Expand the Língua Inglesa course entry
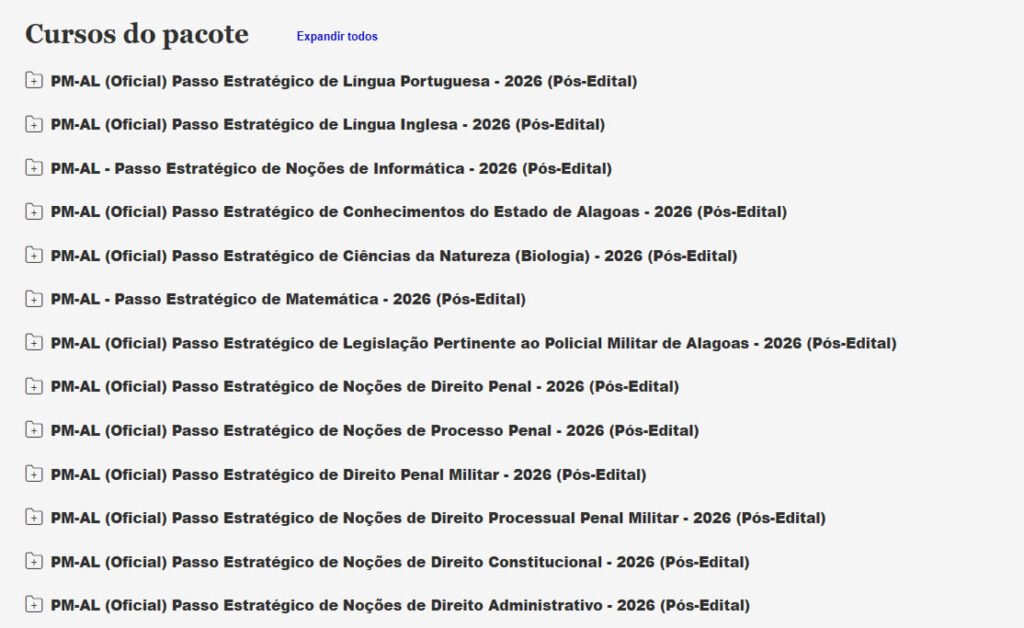Viewport: 1024px width, 628px height. point(35,125)
